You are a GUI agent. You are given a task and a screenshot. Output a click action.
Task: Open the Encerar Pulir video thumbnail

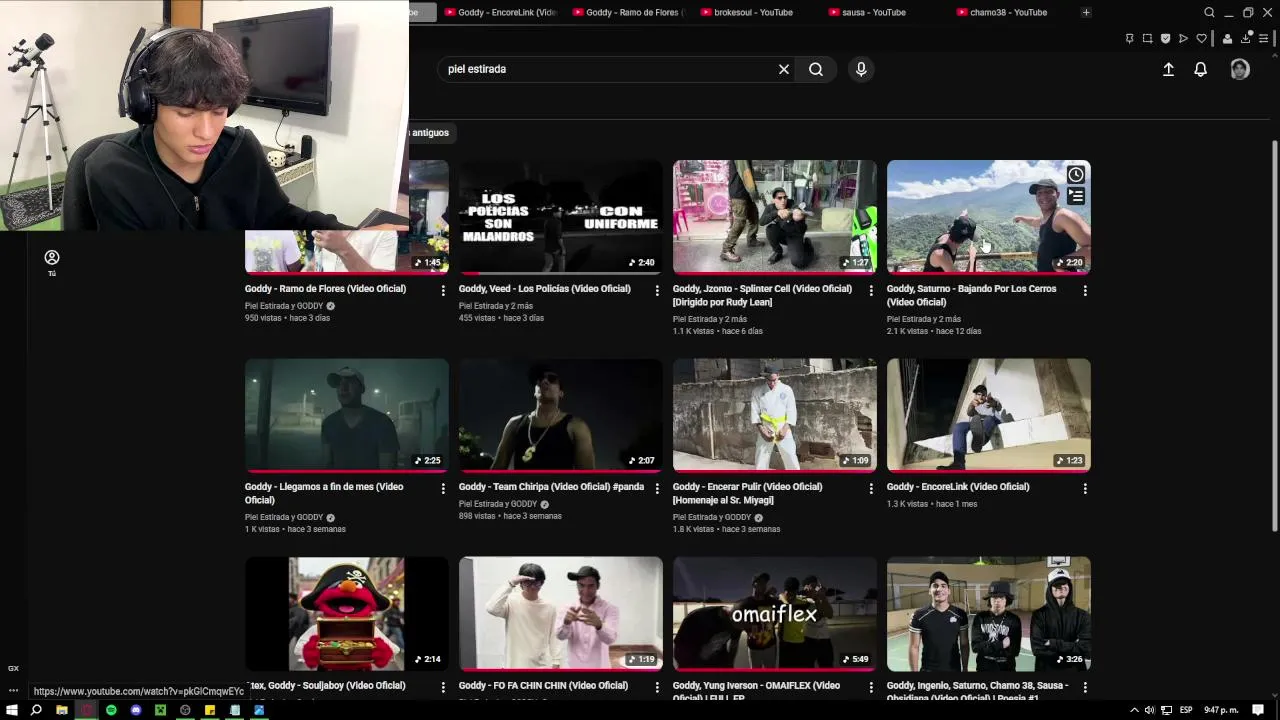pos(774,415)
